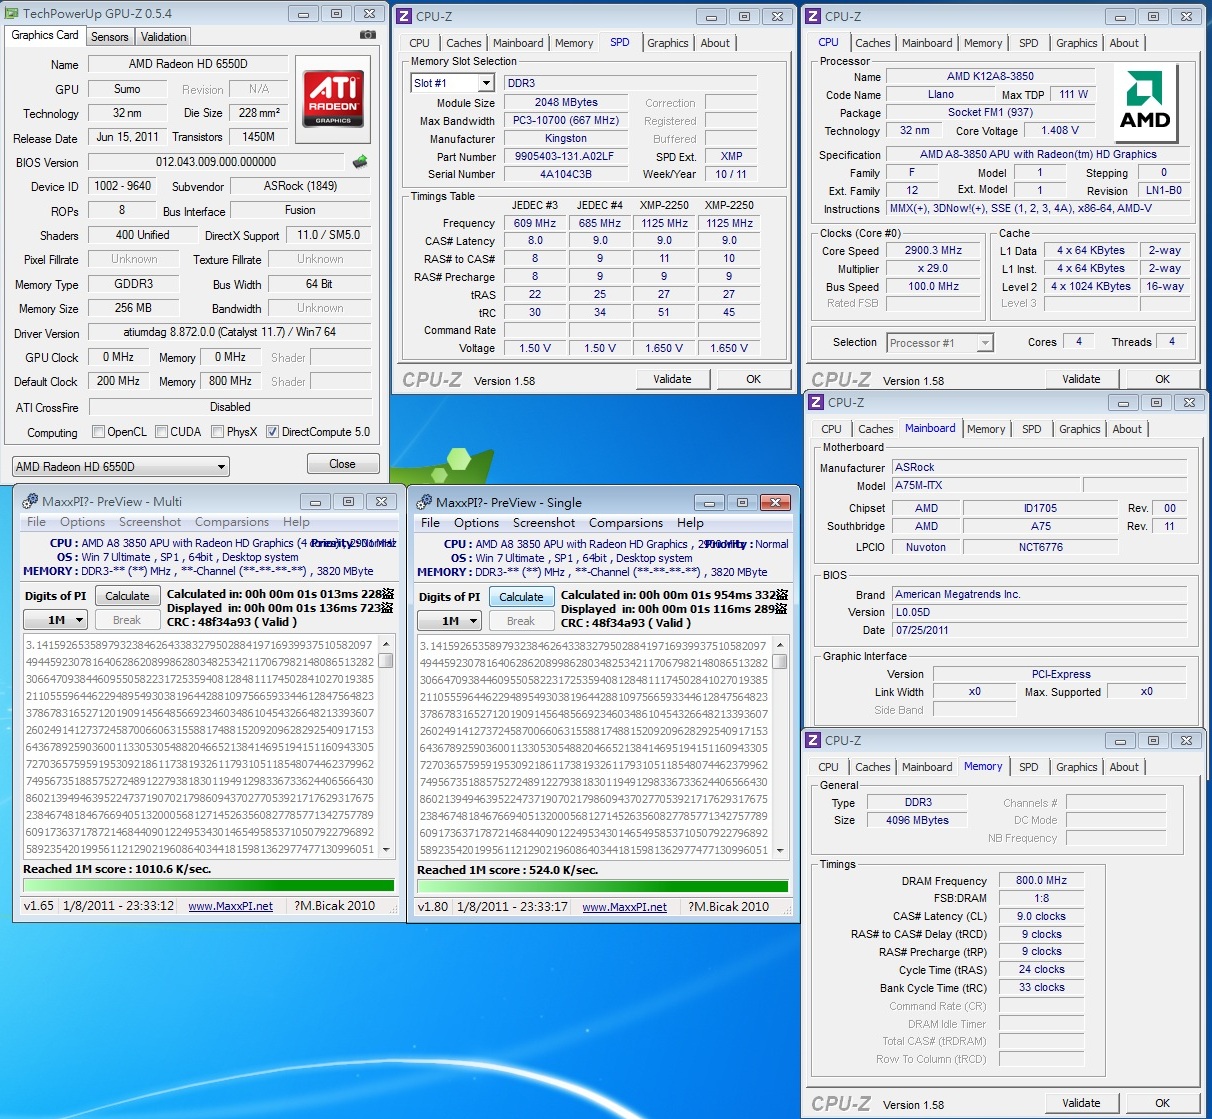
Task: Expand the AMD Radeon HD 6550D GPU dropdown
Action: pyautogui.click(x=221, y=467)
